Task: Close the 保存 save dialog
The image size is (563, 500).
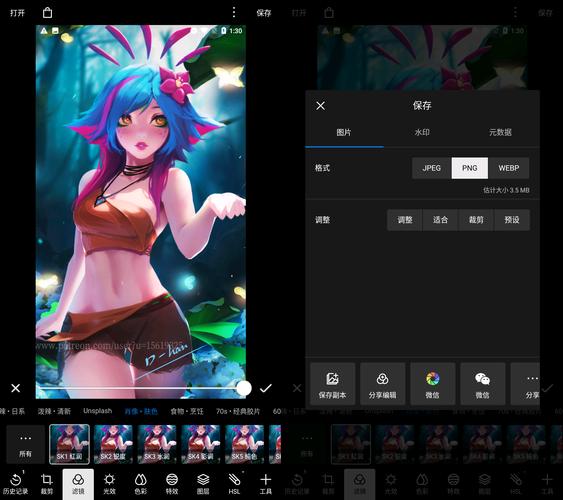Action: click(x=320, y=106)
